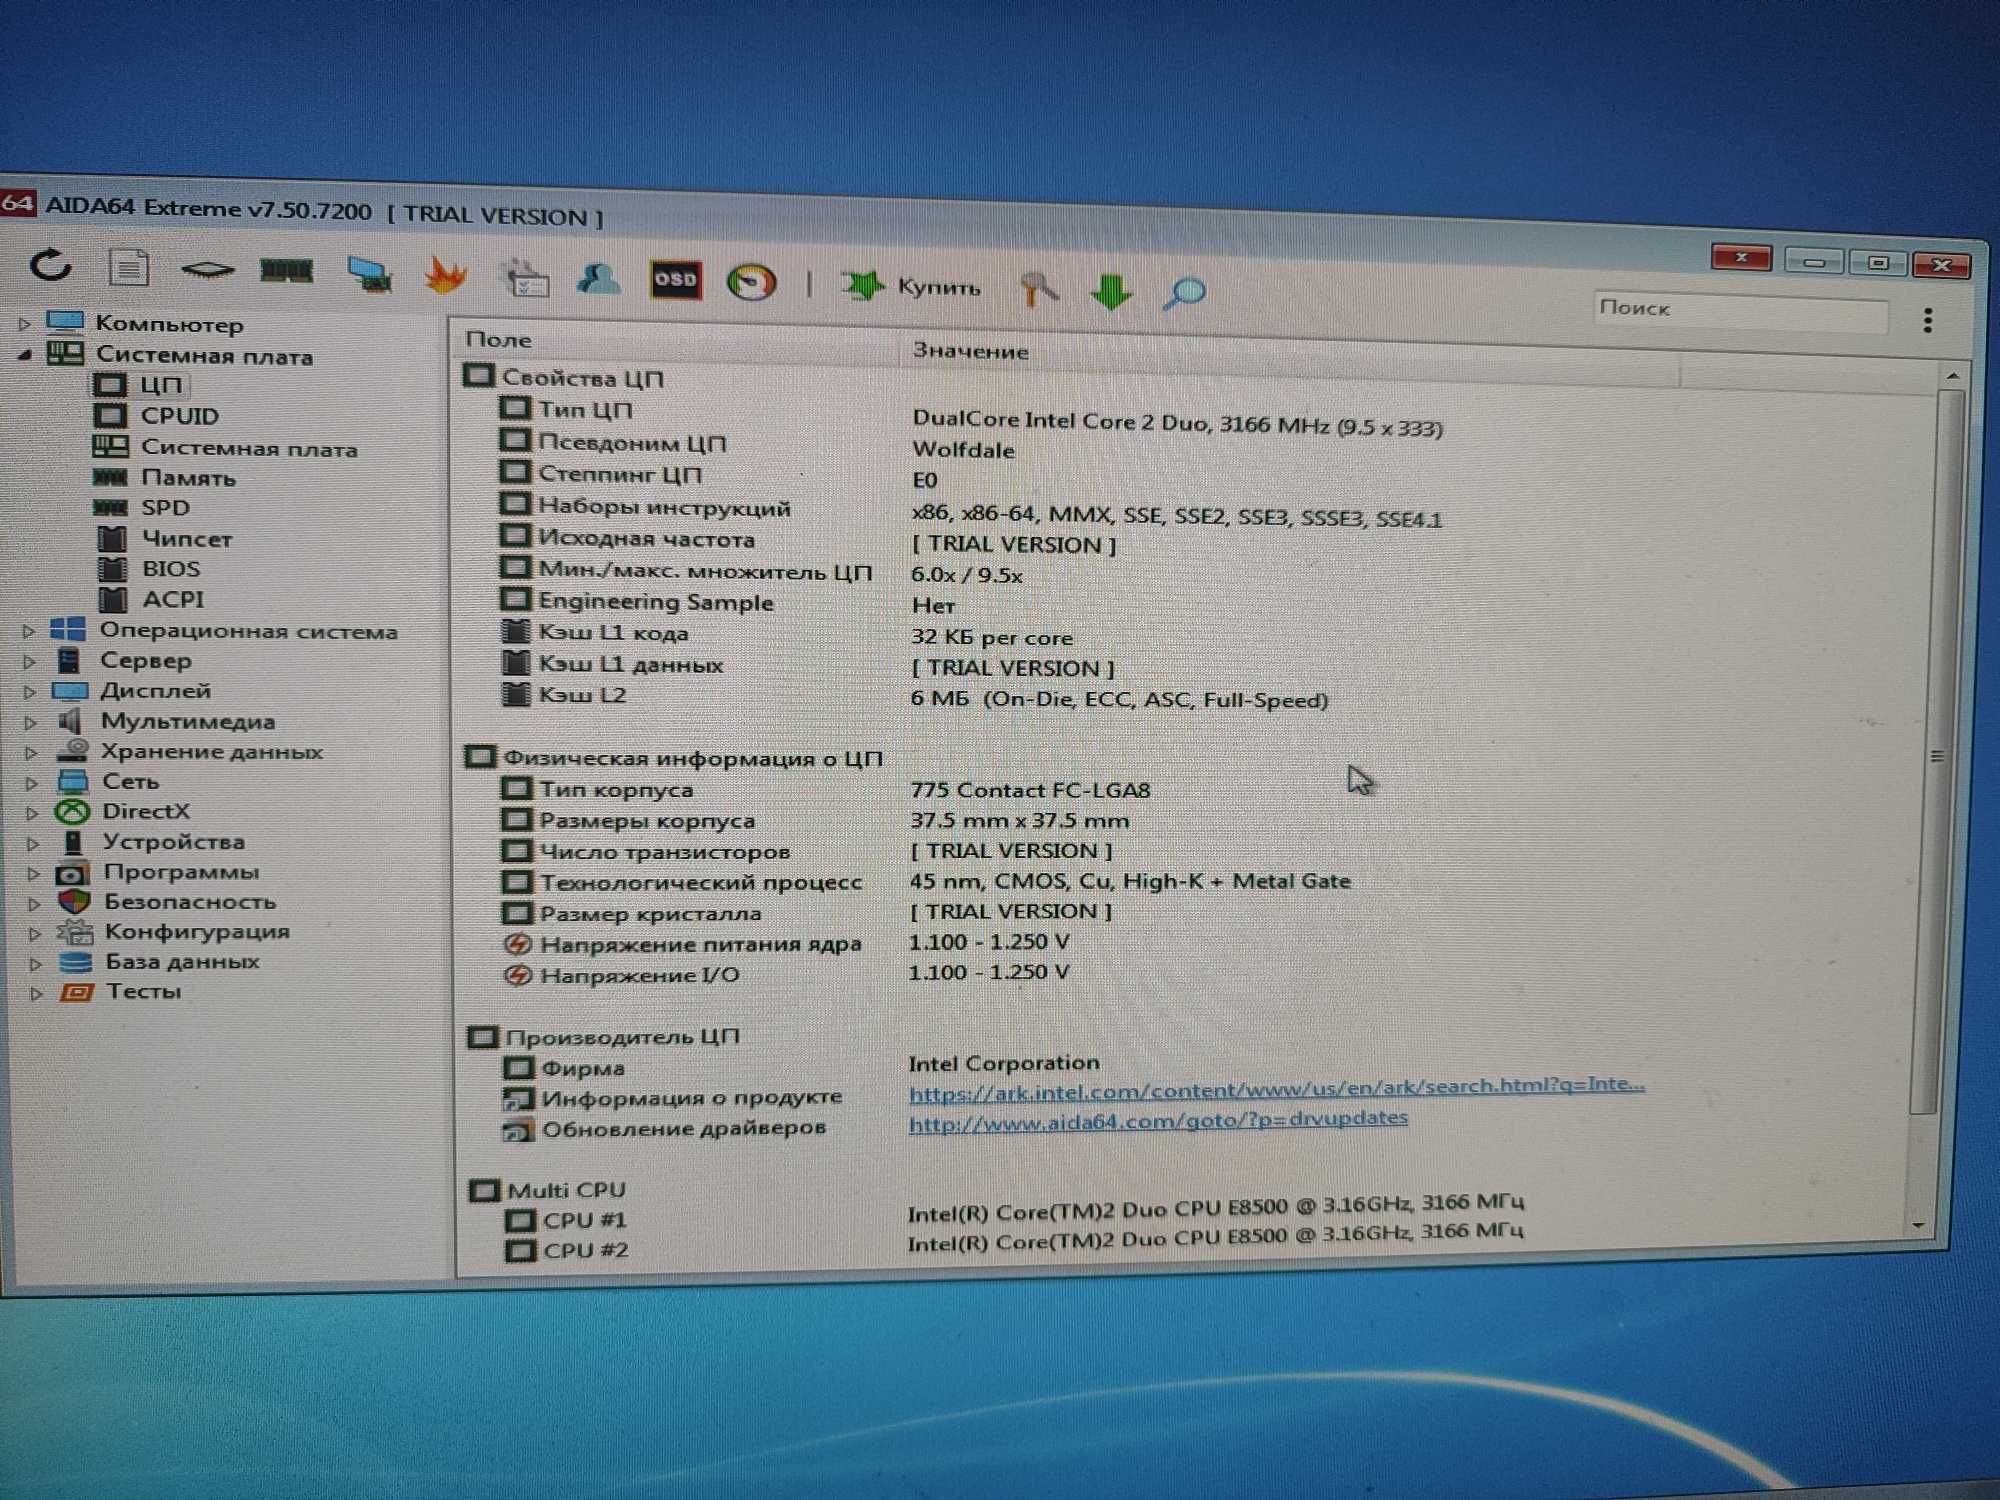The image size is (2000, 1500).
Task: Launch system stability test flame icon
Action: point(446,275)
